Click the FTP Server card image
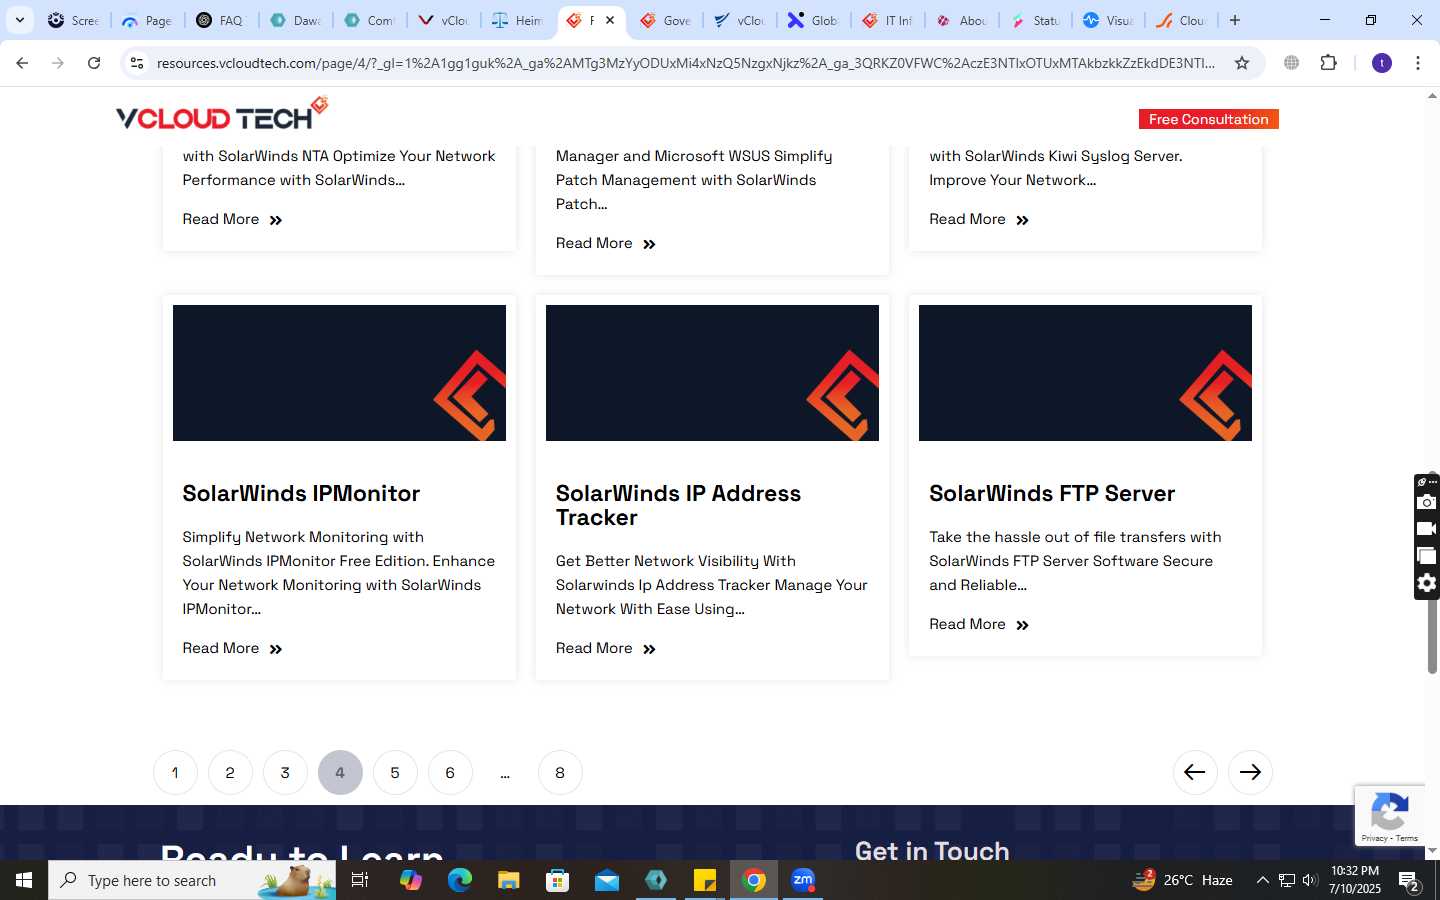 coord(1085,373)
